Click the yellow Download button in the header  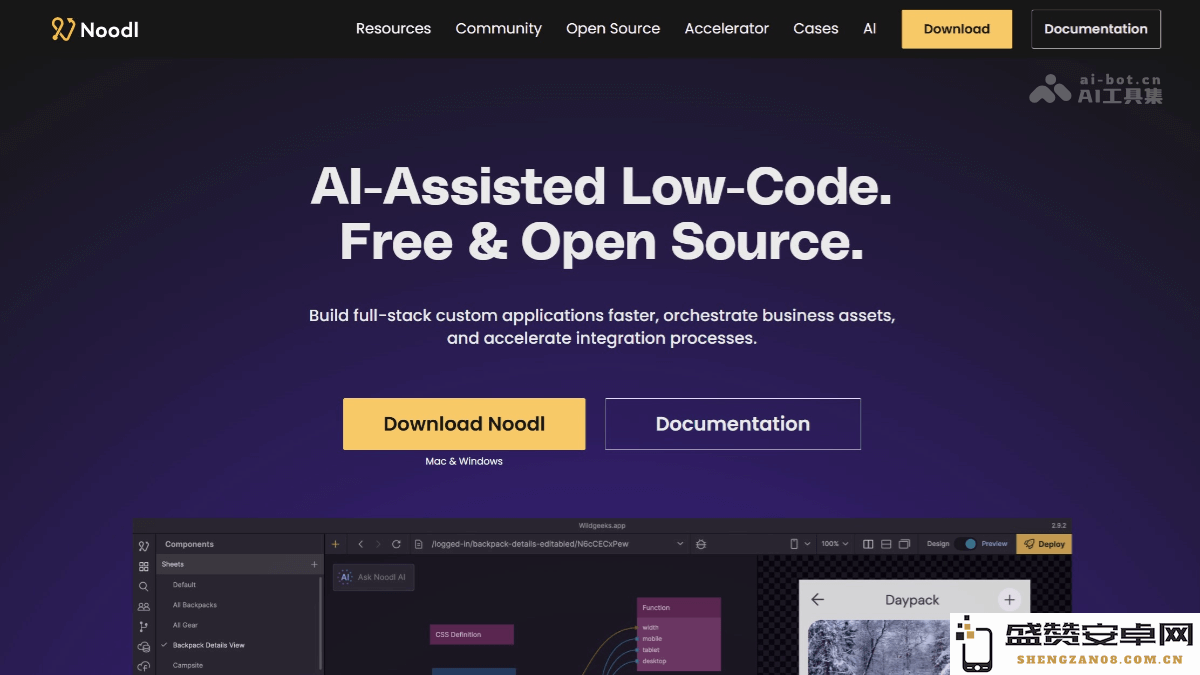pyautogui.click(x=957, y=29)
